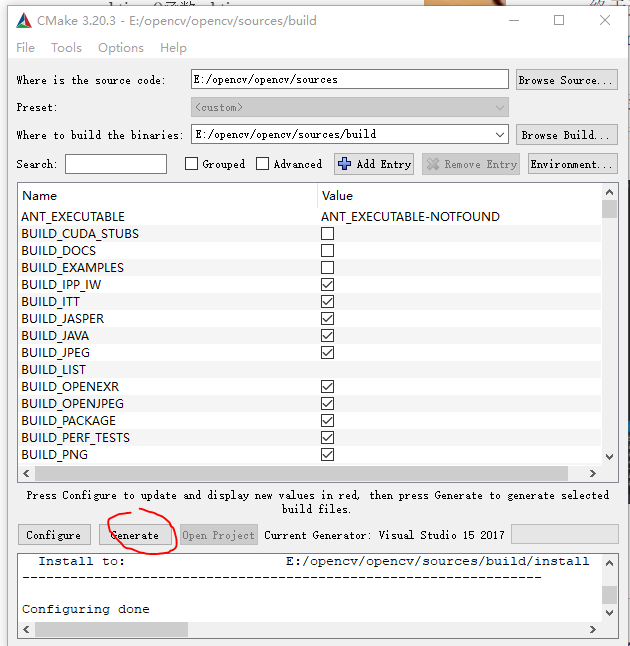Uncheck the BUILD_PACKAGE option
The height and width of the screenshot is (646, 630).
pos(328,421)
